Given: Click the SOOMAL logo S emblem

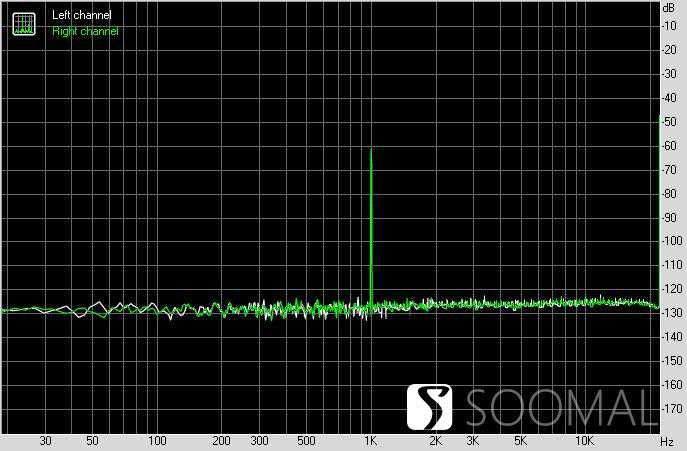Looking at the screenshot, I should point(430,406).
